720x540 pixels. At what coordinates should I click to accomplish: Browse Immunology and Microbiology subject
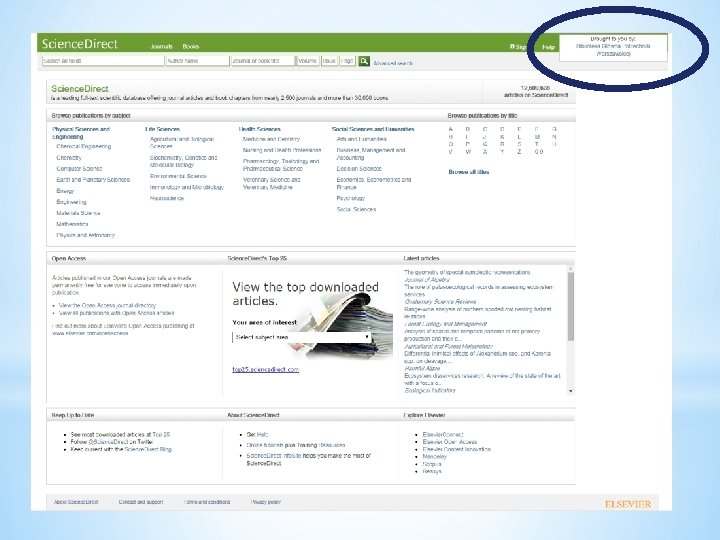pos(186,187)
